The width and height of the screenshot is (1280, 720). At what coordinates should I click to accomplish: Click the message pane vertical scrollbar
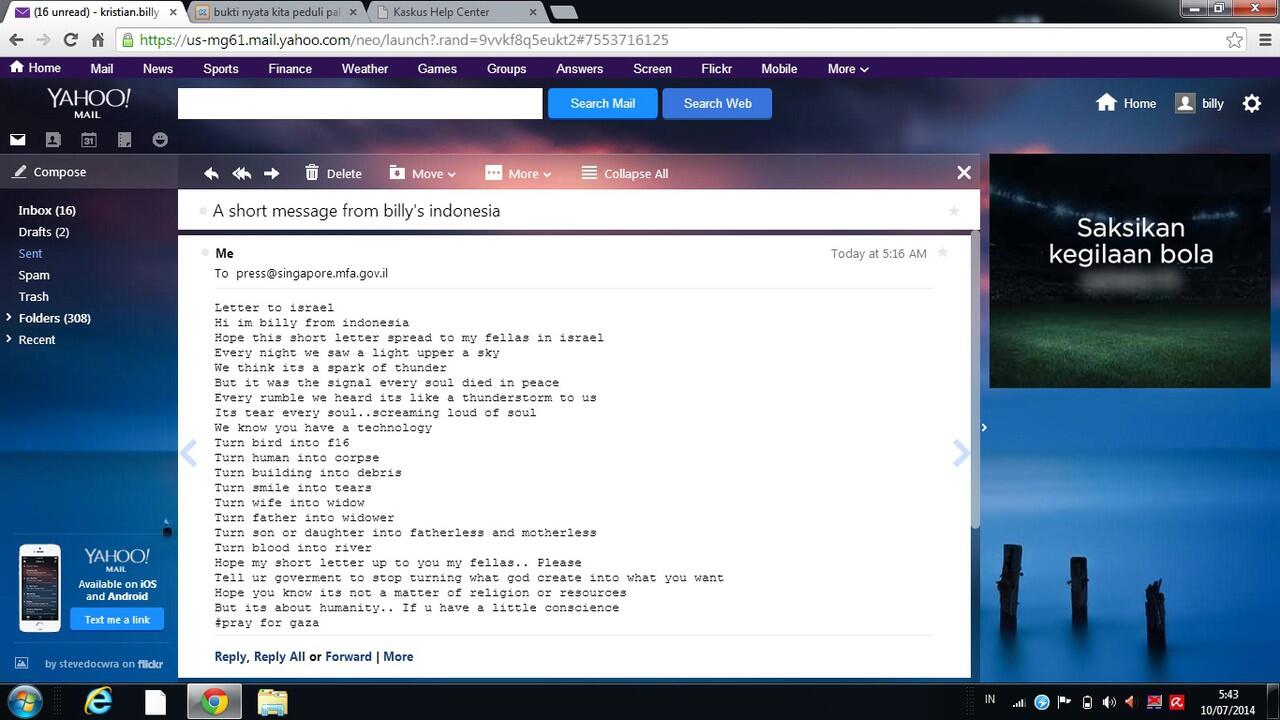(975, 380)
